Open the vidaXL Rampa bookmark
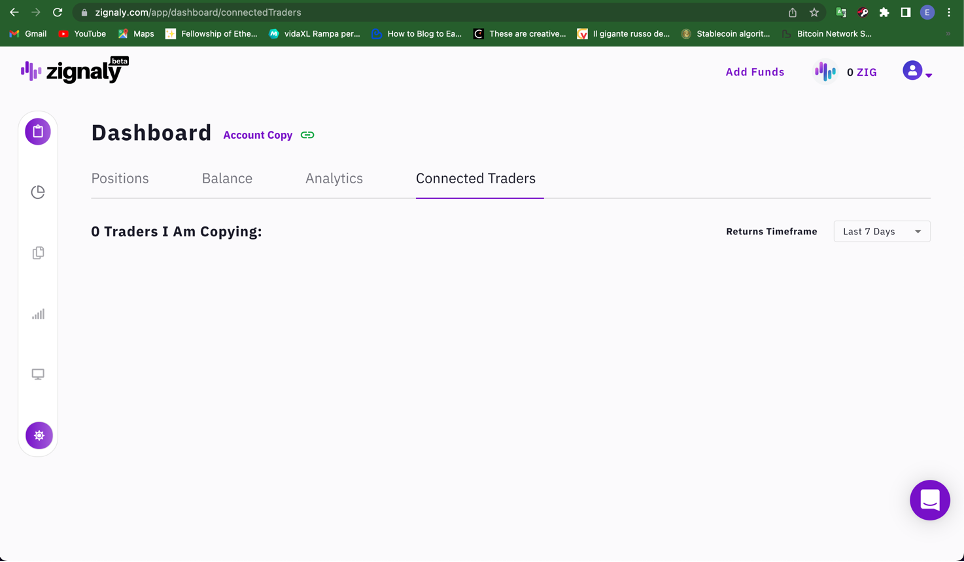The height and width of the screenshot is (562, 964). [x=314, y=34]
